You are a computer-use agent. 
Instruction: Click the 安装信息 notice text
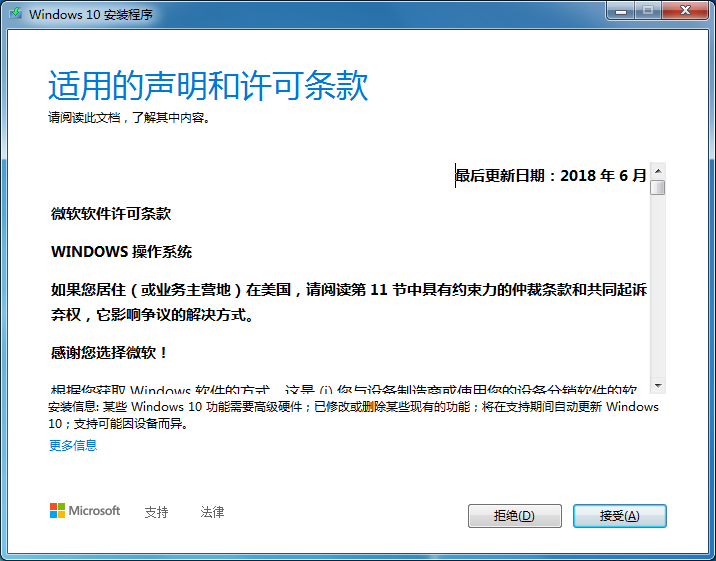click(353, 415)
